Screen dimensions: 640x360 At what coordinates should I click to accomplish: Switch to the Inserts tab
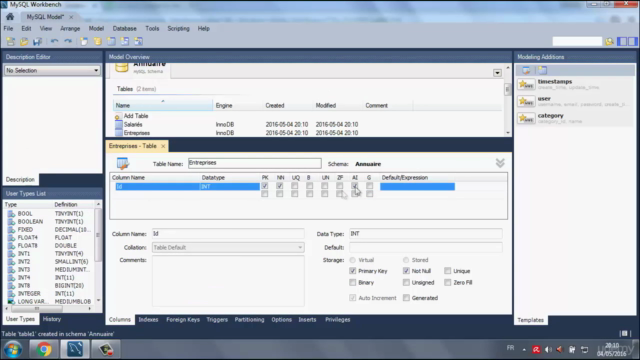click(x=307, y=320)
